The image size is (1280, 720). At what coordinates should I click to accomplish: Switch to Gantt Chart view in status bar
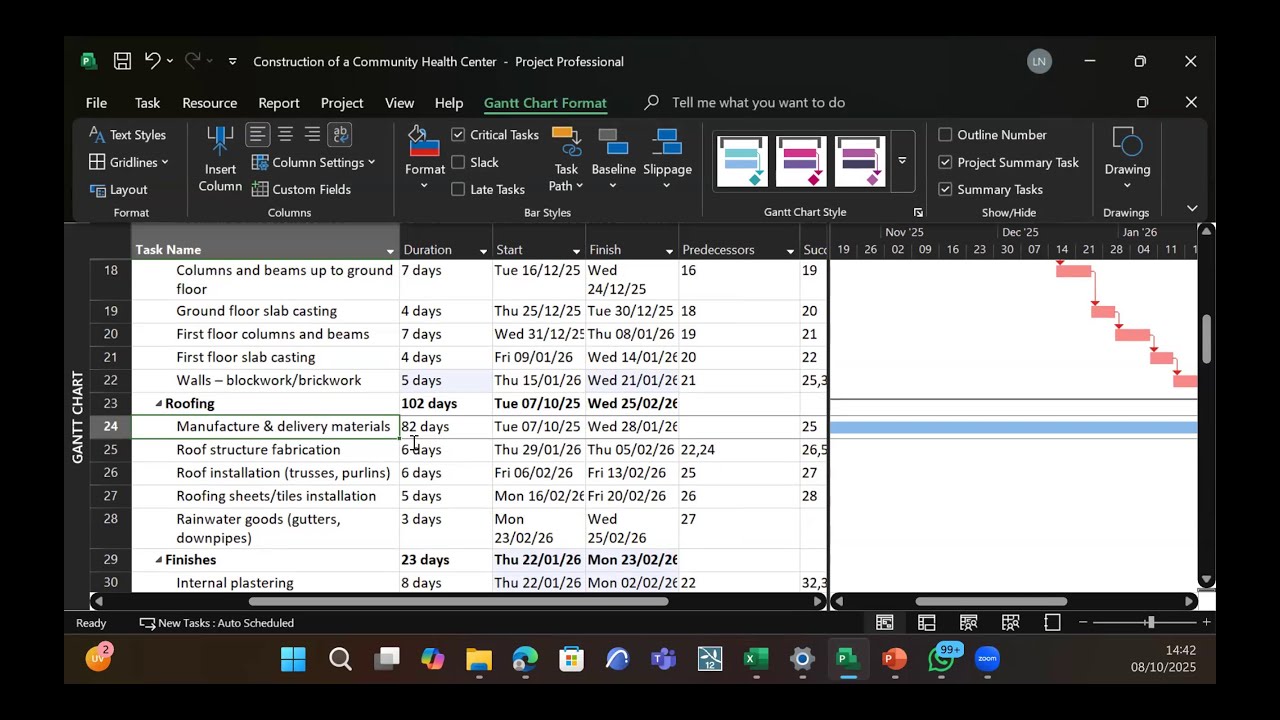point(885,622)
